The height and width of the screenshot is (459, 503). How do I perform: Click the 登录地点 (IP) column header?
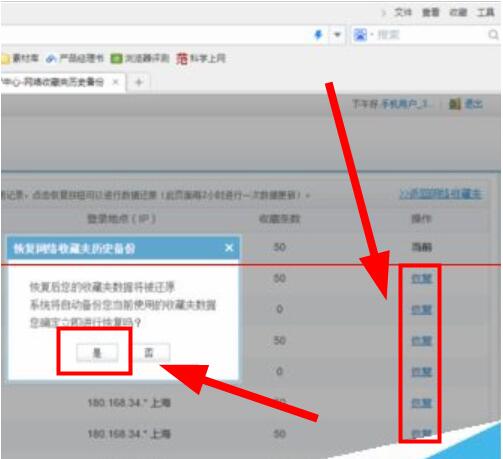pos(121,219)
